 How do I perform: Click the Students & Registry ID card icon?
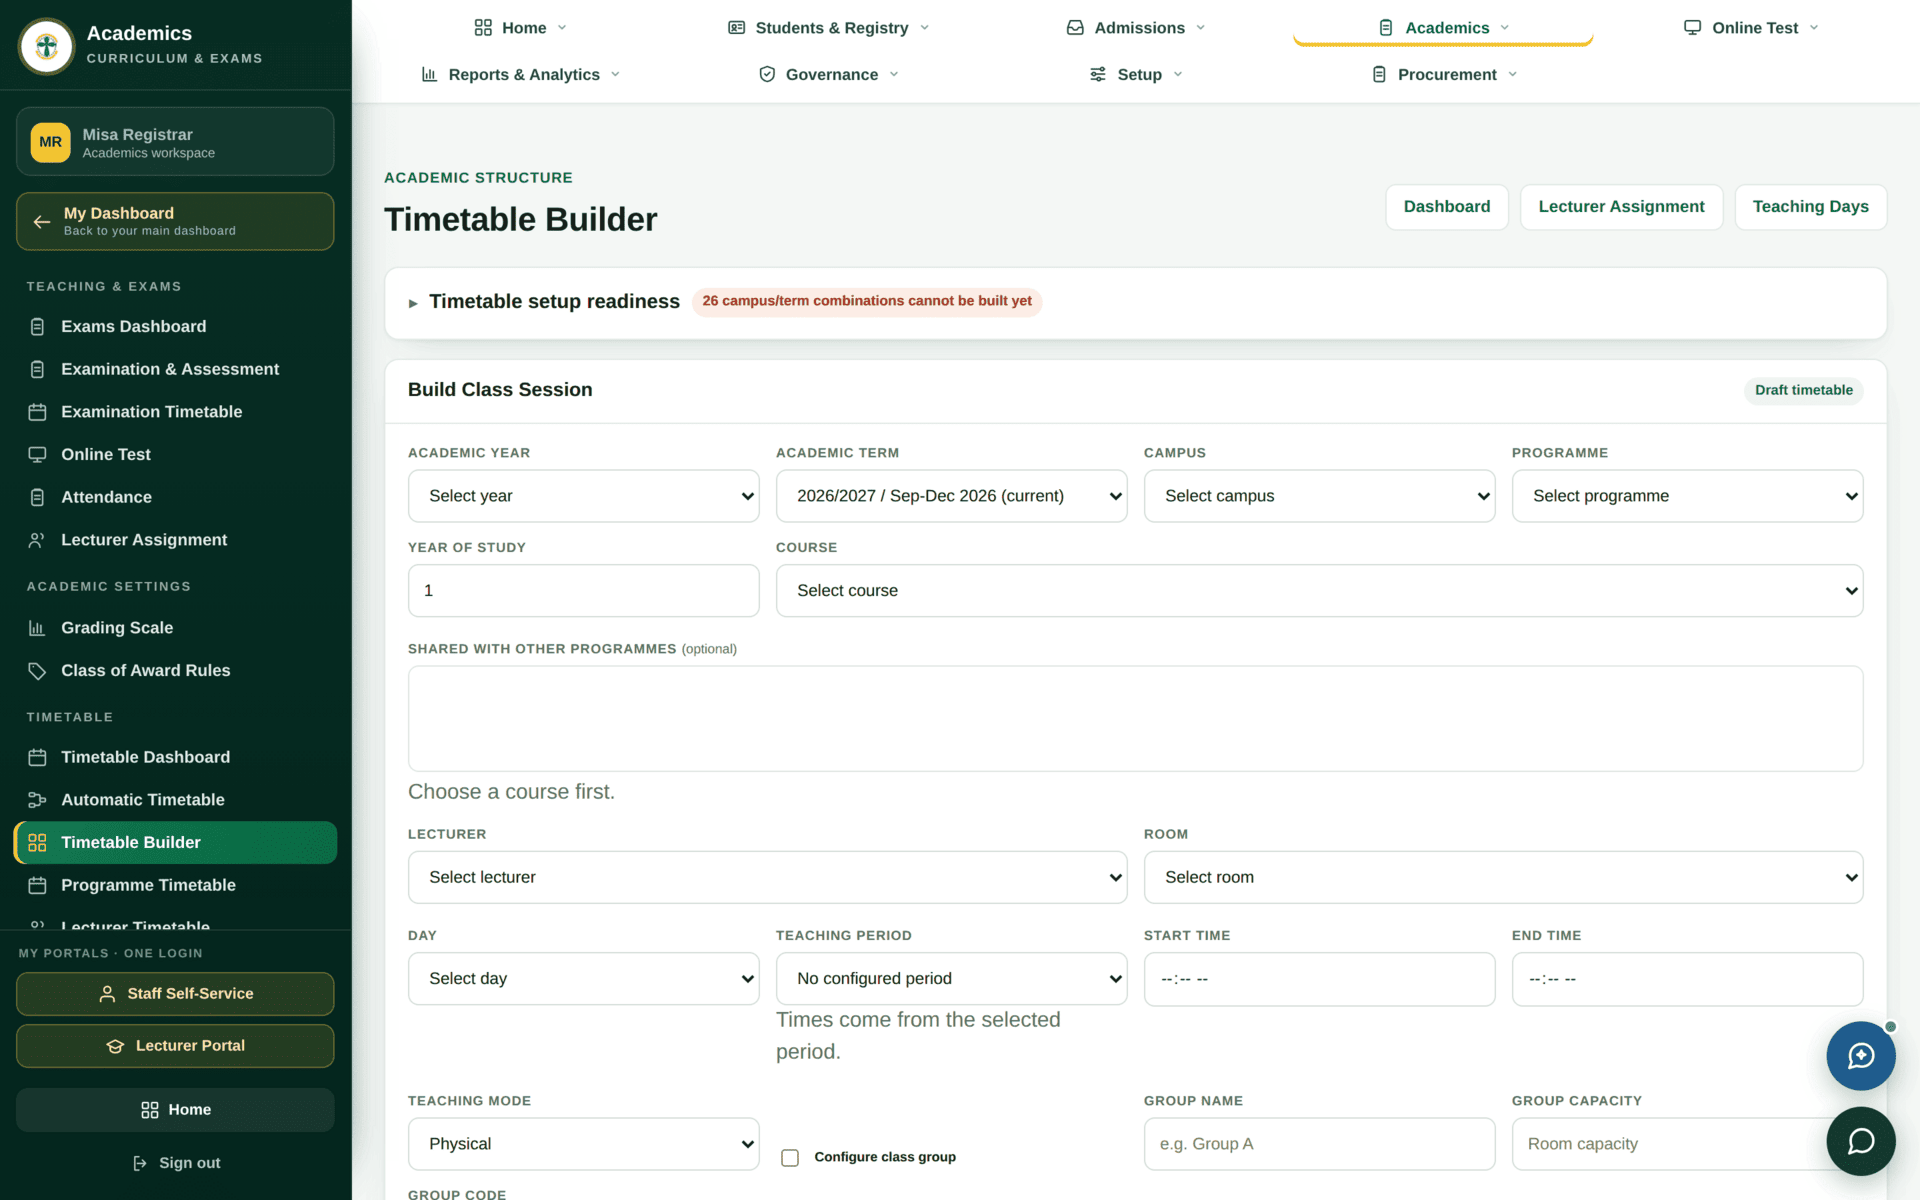(737, 28)
